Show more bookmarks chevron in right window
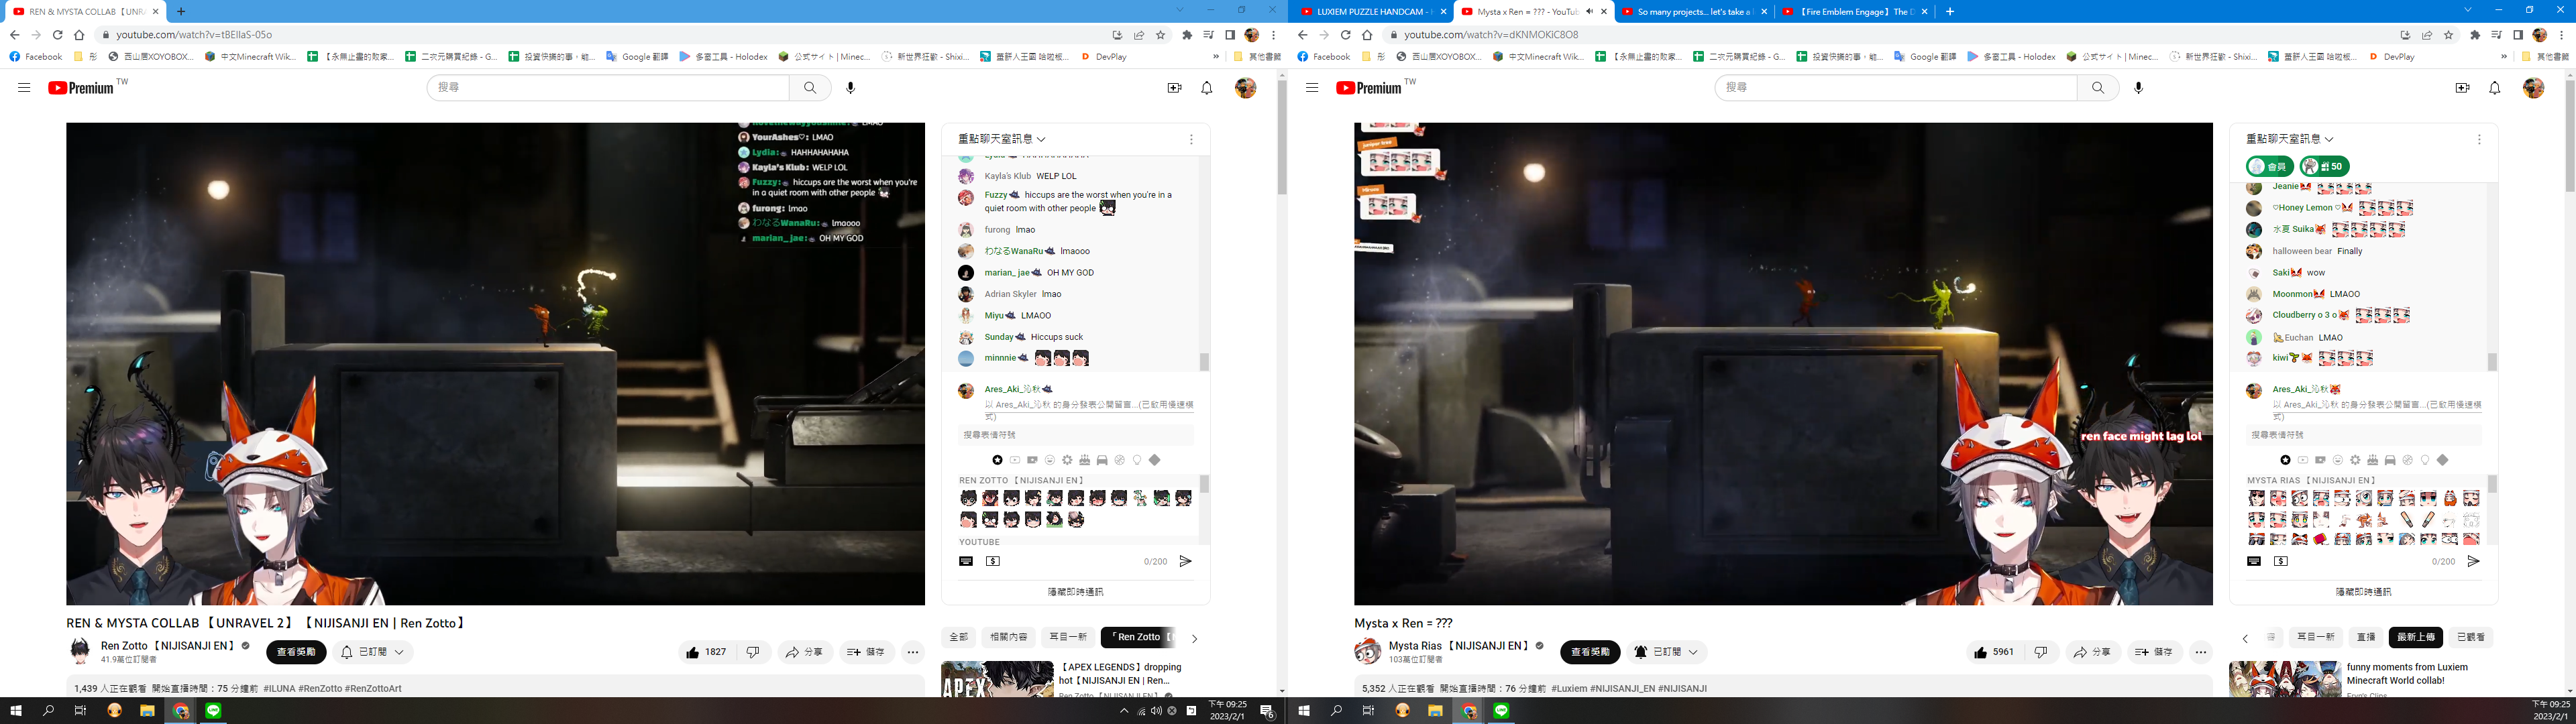 2504,57
